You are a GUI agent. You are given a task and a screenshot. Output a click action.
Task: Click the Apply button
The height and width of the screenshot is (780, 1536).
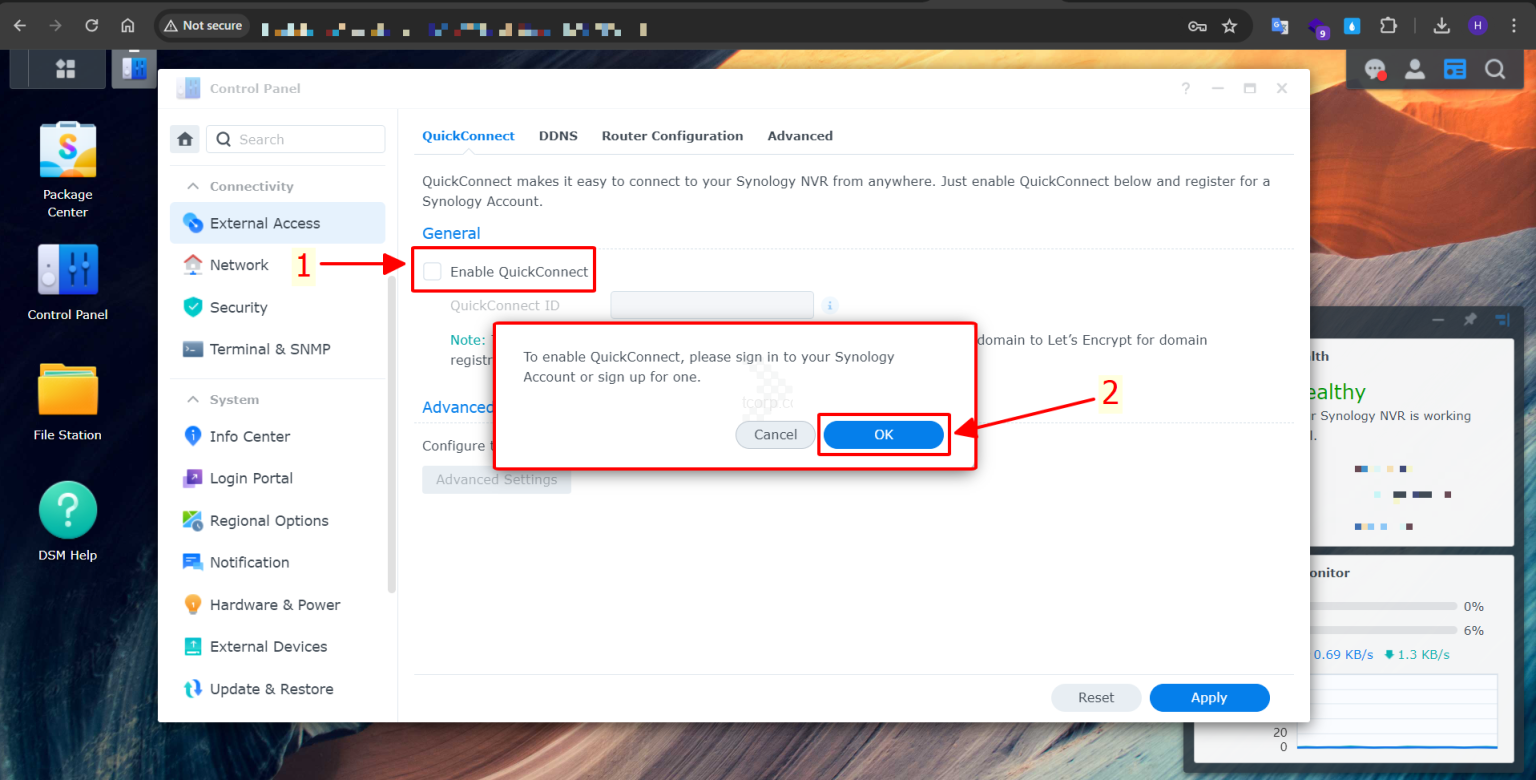(1209, 697)
